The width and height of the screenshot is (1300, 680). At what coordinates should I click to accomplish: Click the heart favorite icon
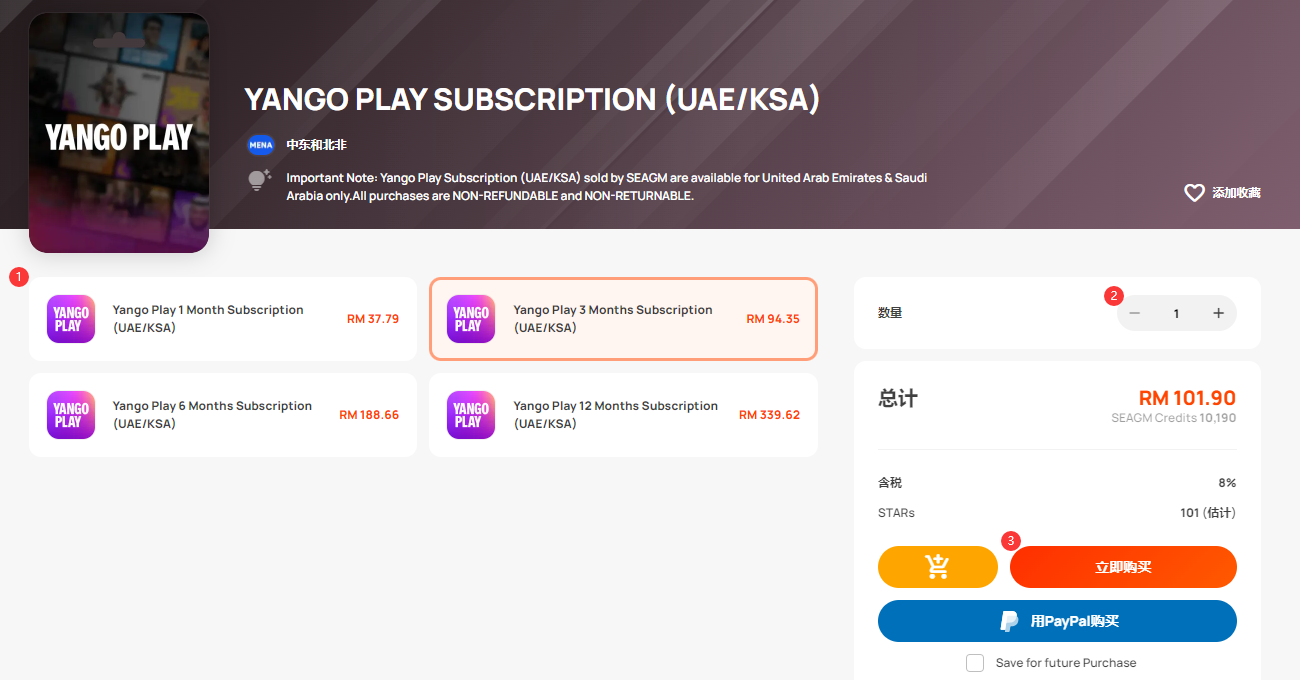(x=1194, y=193)
